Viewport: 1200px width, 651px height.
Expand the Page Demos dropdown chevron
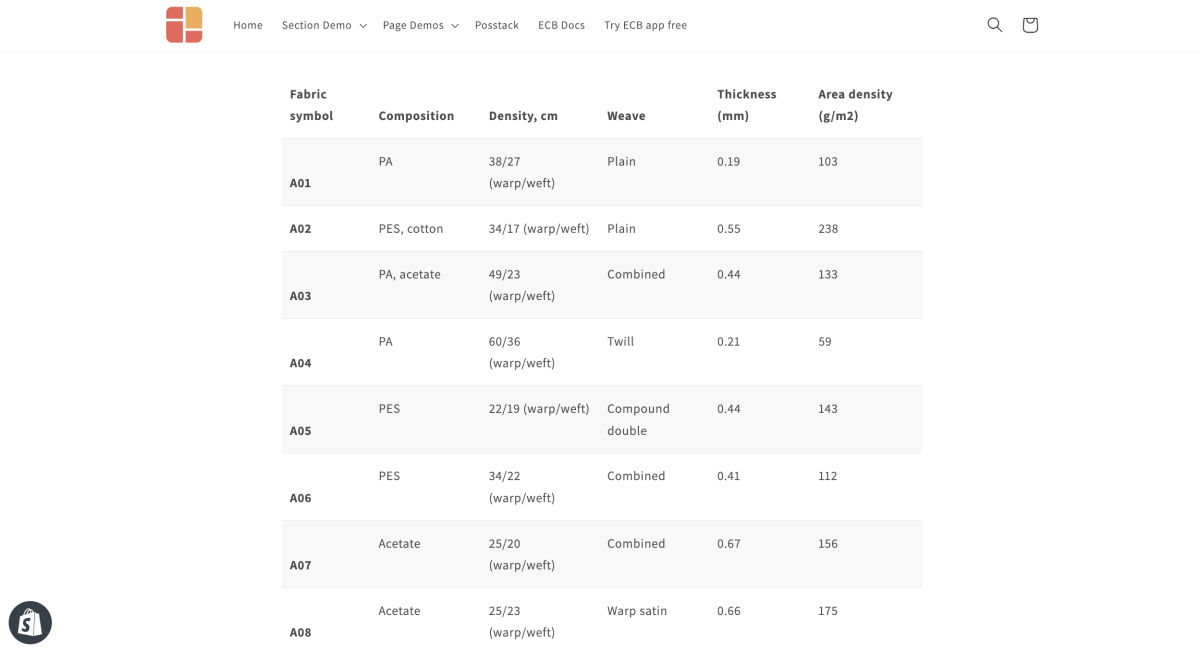point(455,25)
